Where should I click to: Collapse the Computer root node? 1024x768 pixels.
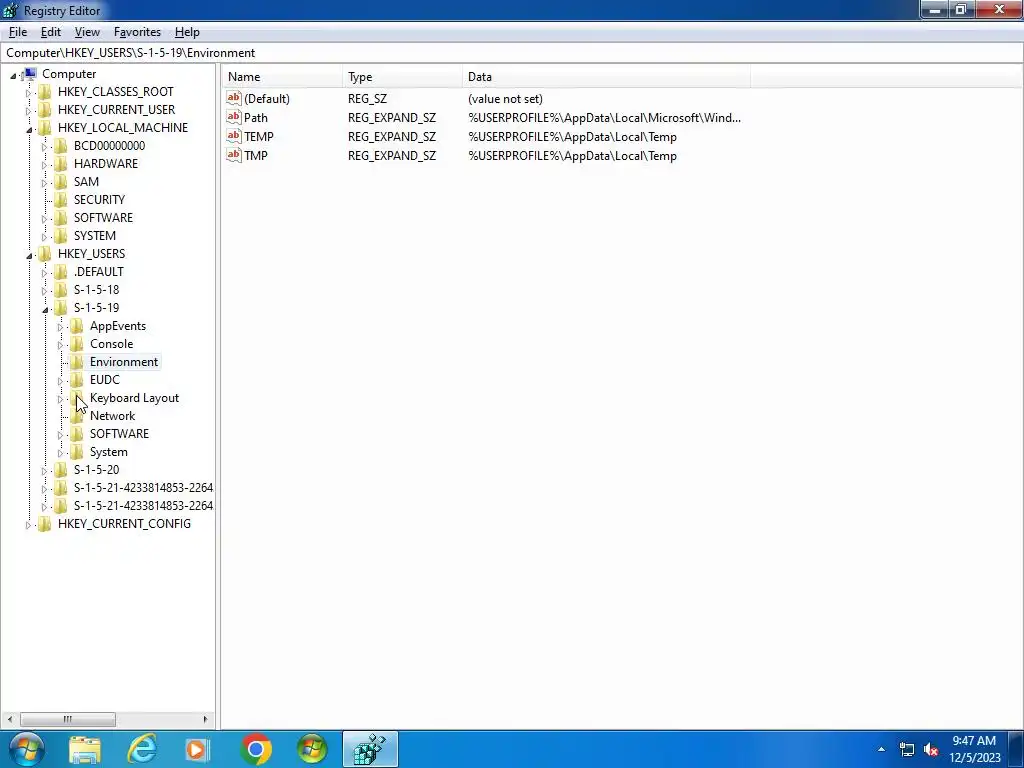(x=13, y=76)
